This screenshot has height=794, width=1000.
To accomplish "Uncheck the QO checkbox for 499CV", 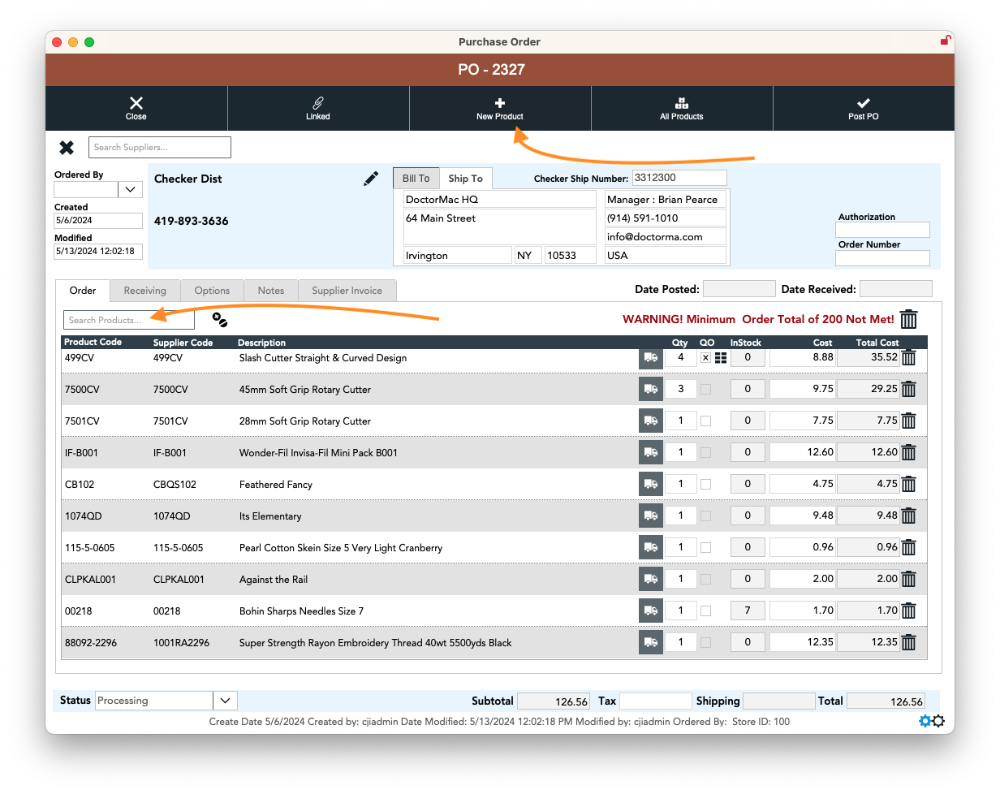I will [x=705, y=357].
